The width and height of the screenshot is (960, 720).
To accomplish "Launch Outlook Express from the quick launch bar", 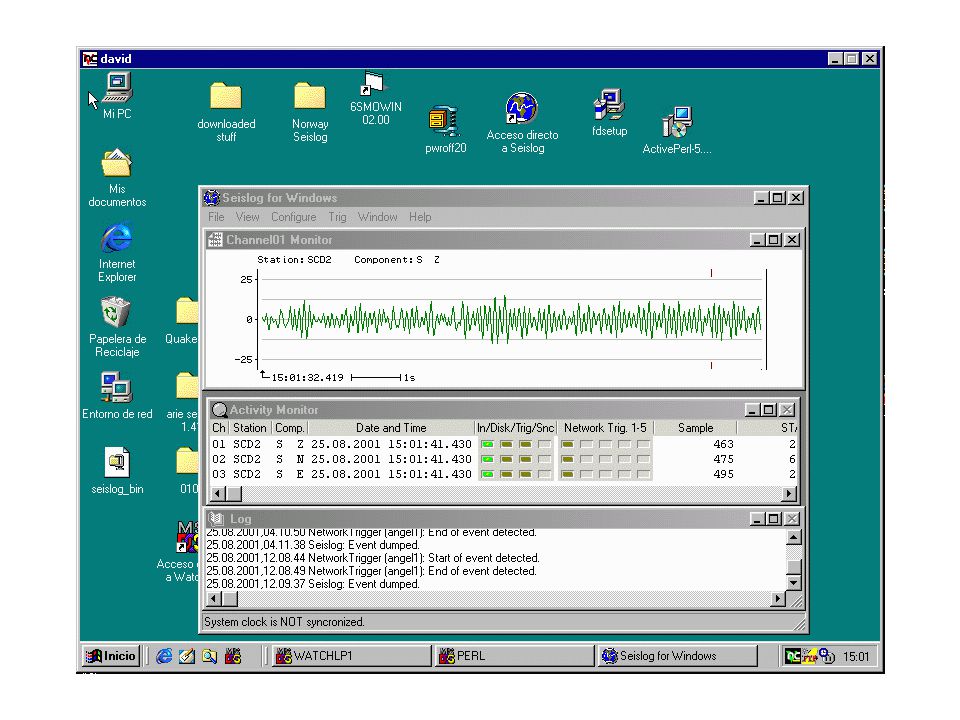I will coord(187,656).
